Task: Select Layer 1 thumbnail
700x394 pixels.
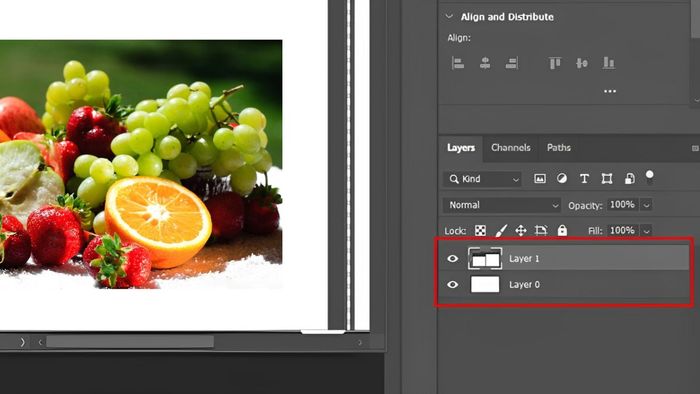Action: [485, 258]
